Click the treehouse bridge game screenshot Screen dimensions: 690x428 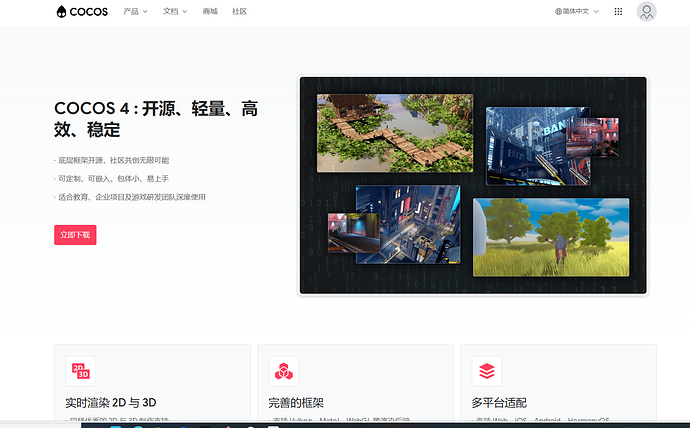coord(395,133)
